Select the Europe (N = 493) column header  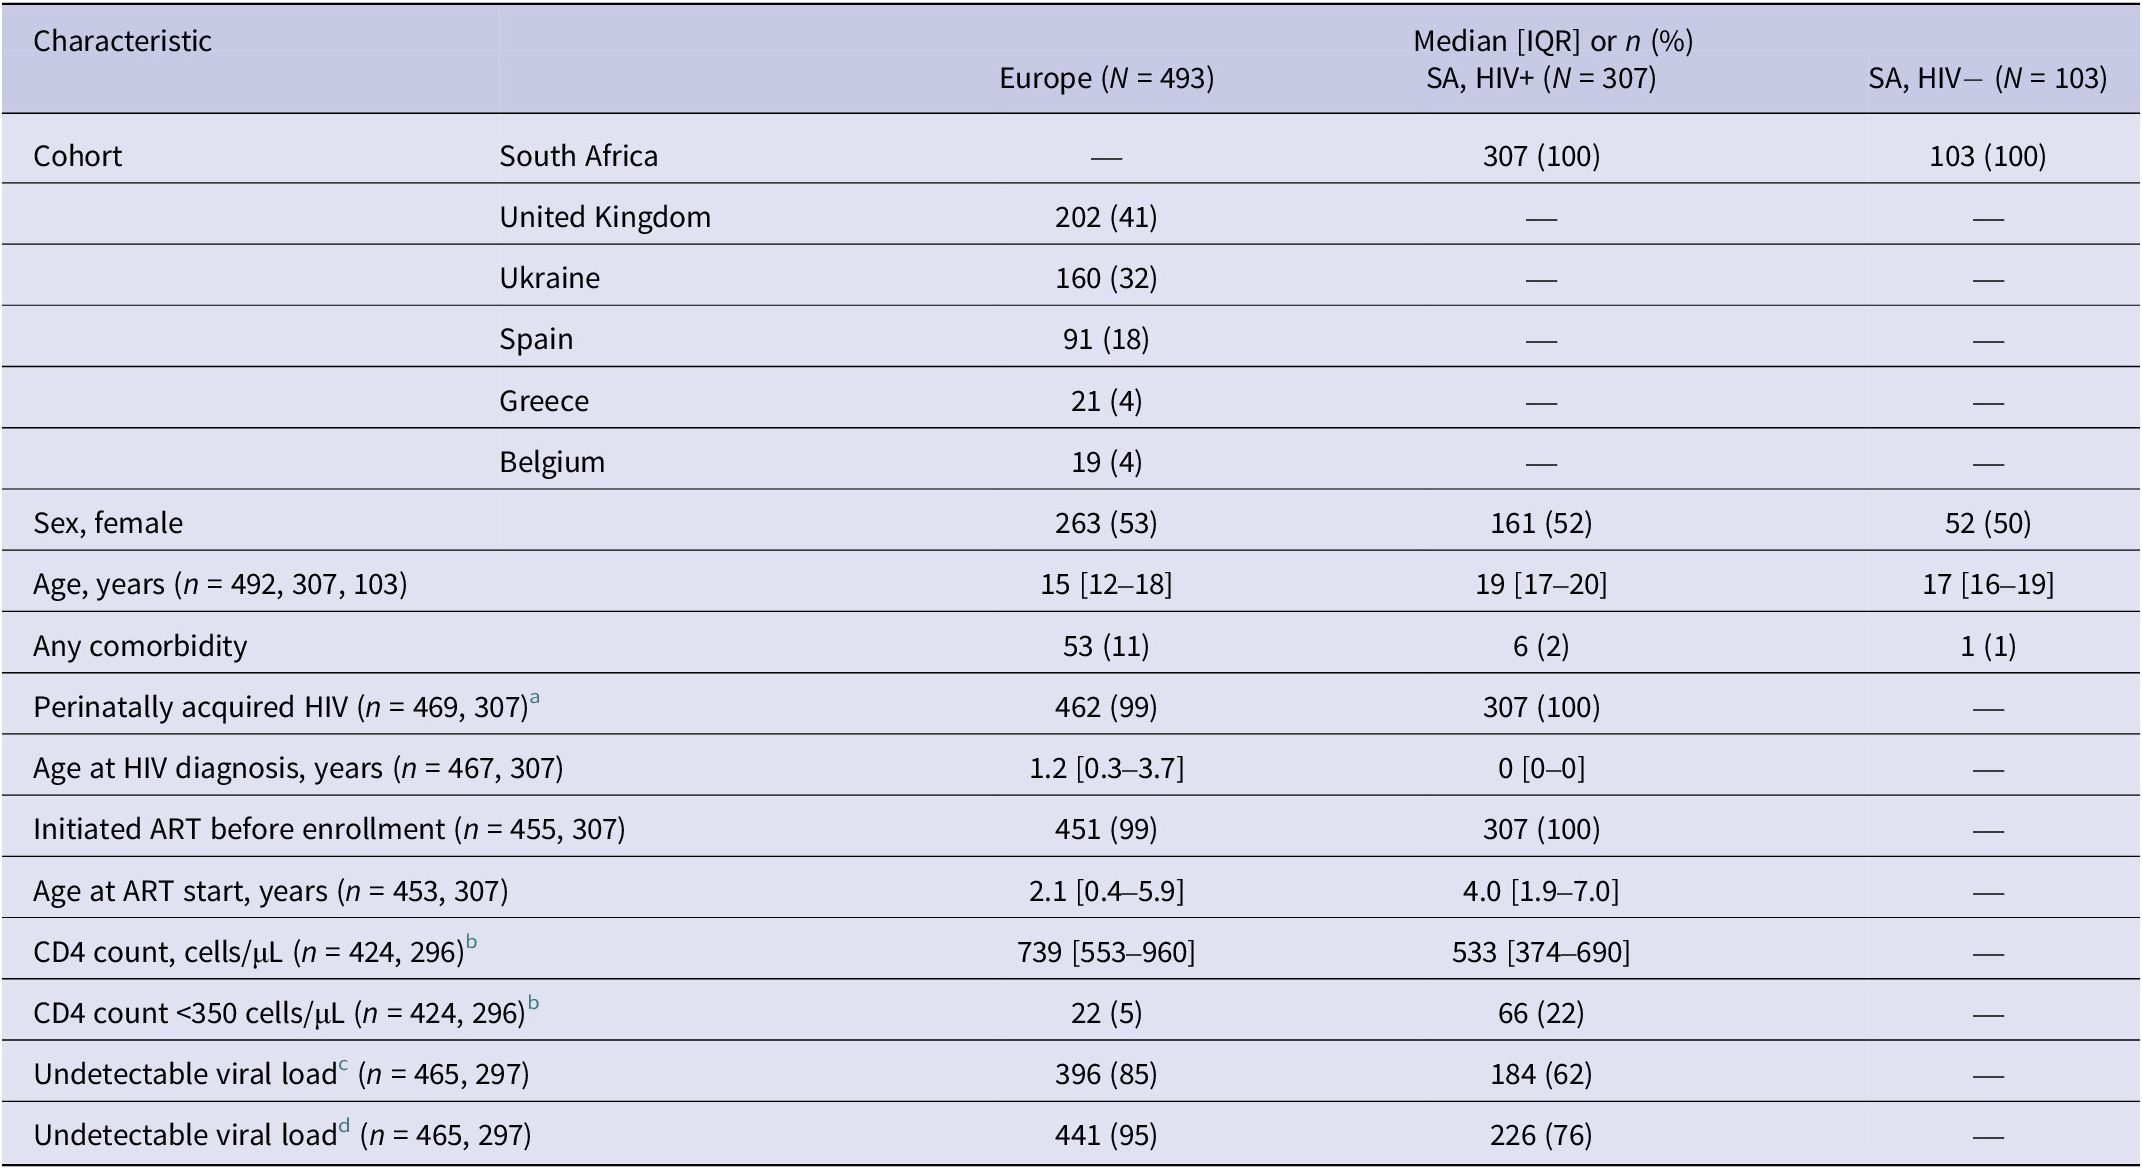1106,79
